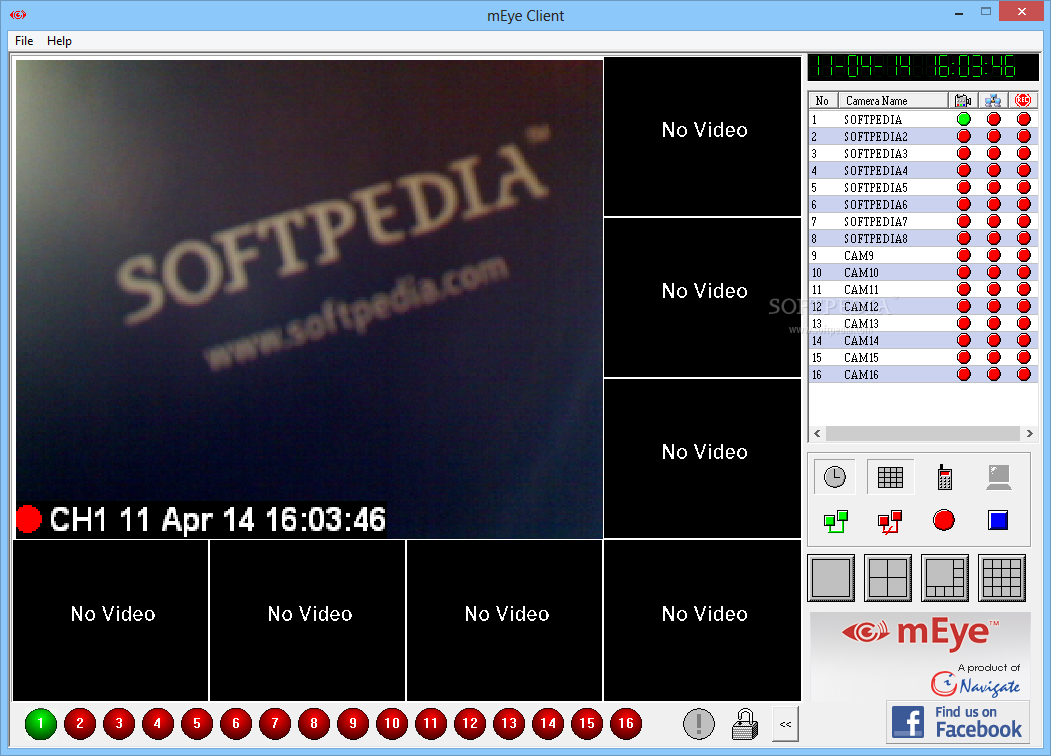Toggle channel 9 red button

tap(353, 724)
